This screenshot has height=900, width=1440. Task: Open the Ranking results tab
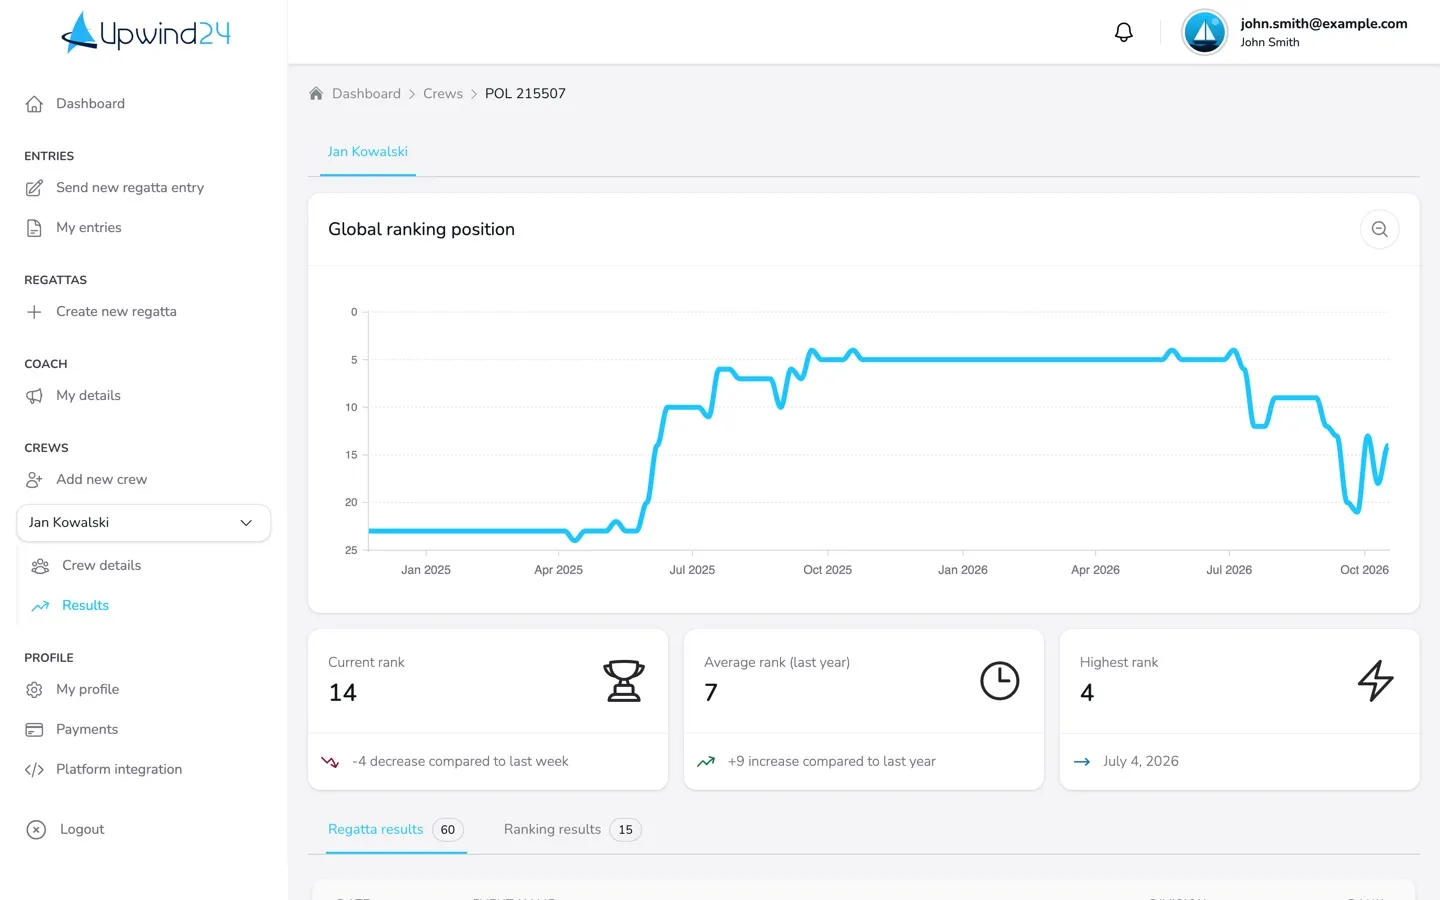pyautogui.click(x=572, y=830)
